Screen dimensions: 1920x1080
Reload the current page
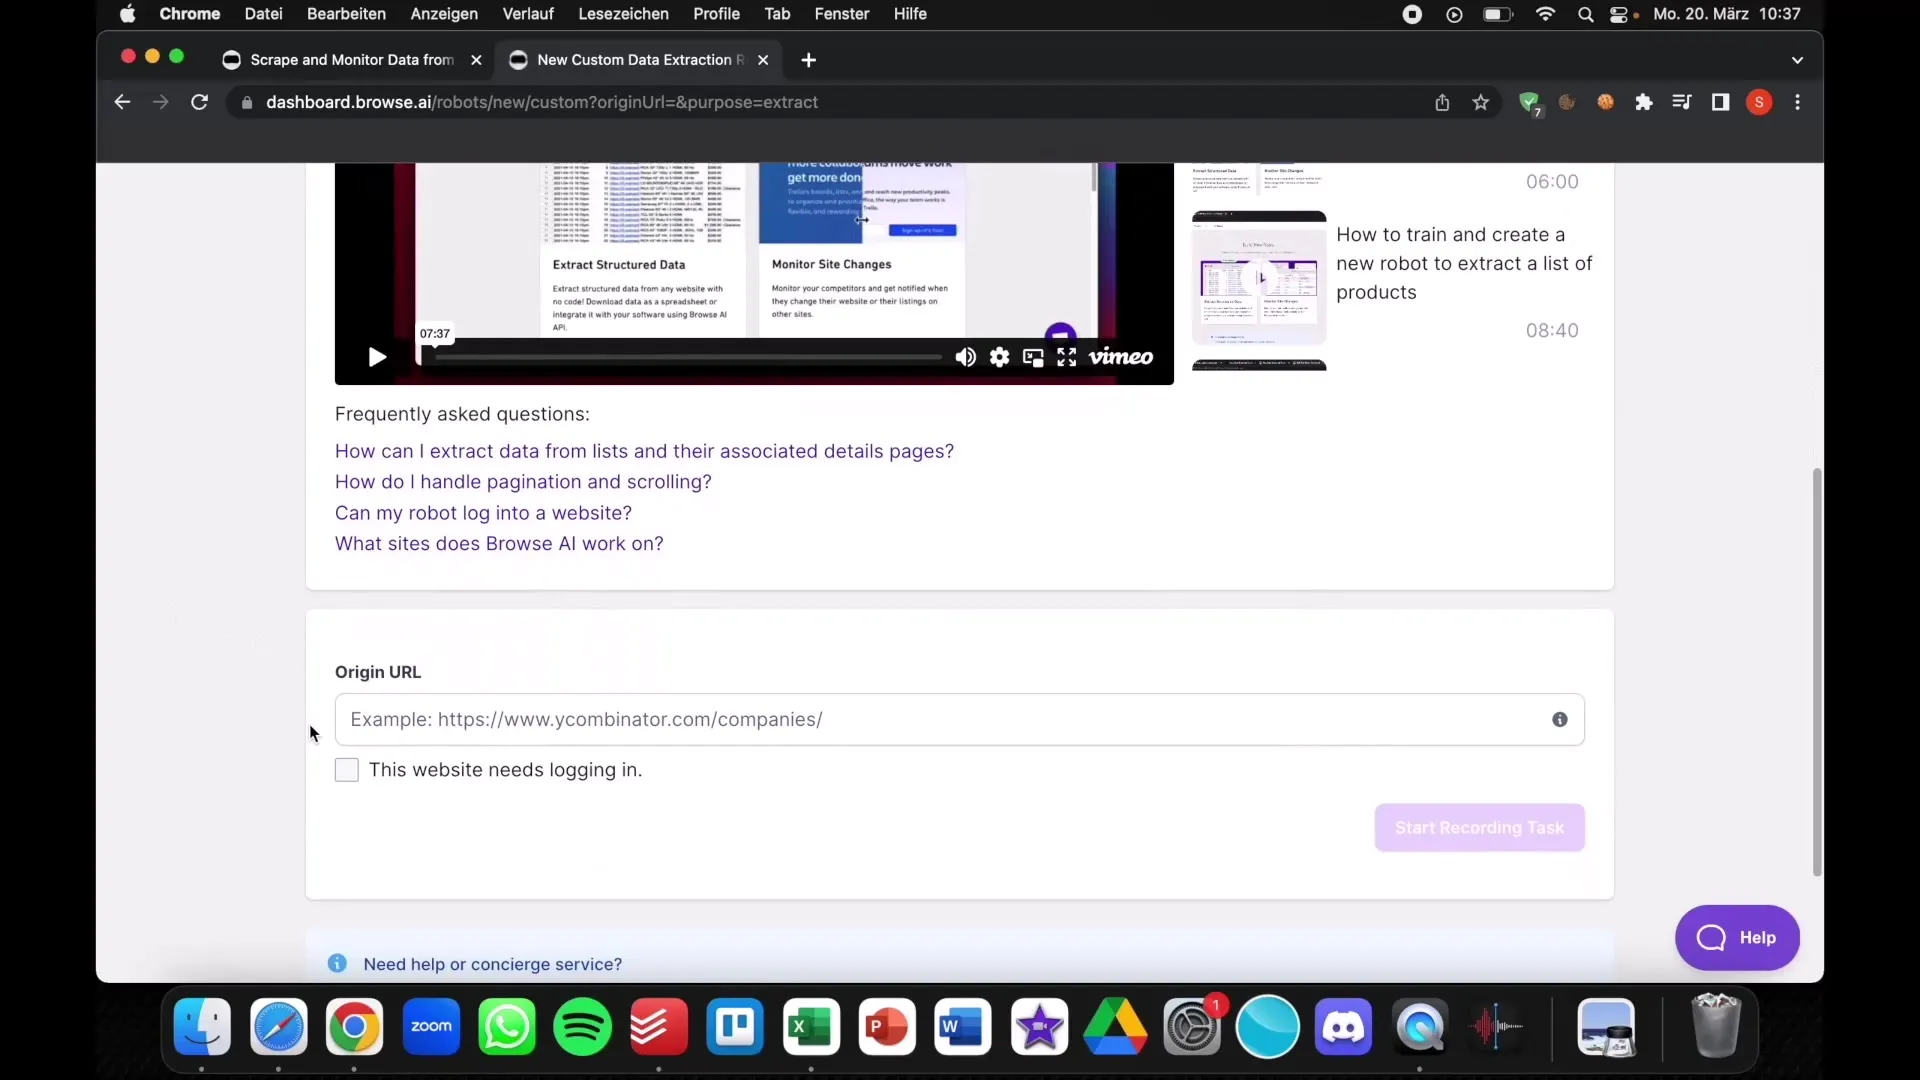click(199, 102)
